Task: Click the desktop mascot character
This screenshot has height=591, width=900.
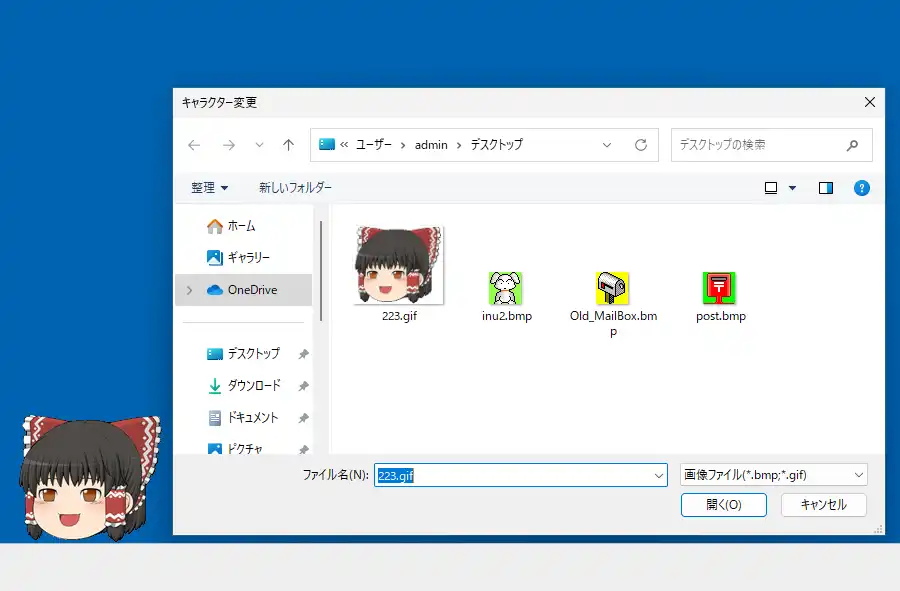Action: (x=90, y=478)
